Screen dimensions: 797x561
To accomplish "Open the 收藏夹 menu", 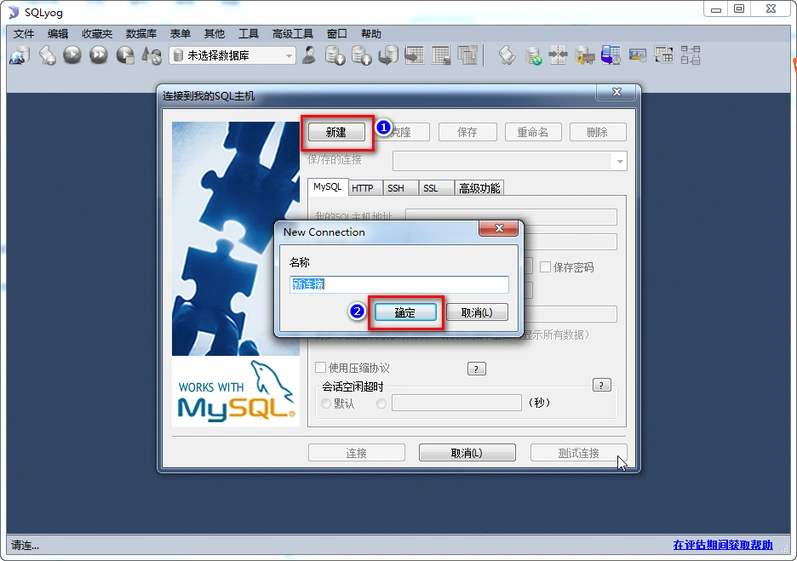I will (97, 34).
